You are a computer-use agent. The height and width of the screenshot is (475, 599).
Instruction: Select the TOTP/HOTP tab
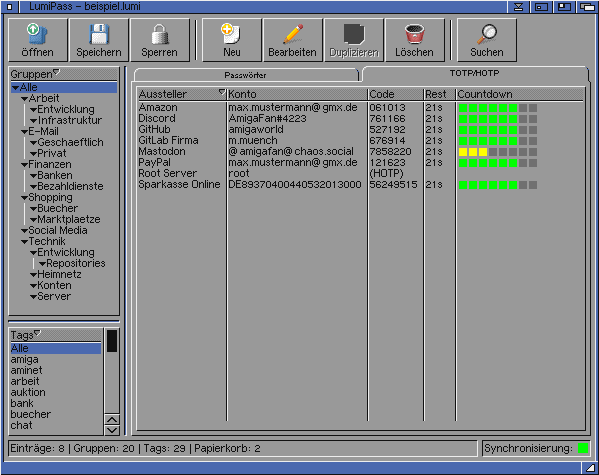coord(474,73)
